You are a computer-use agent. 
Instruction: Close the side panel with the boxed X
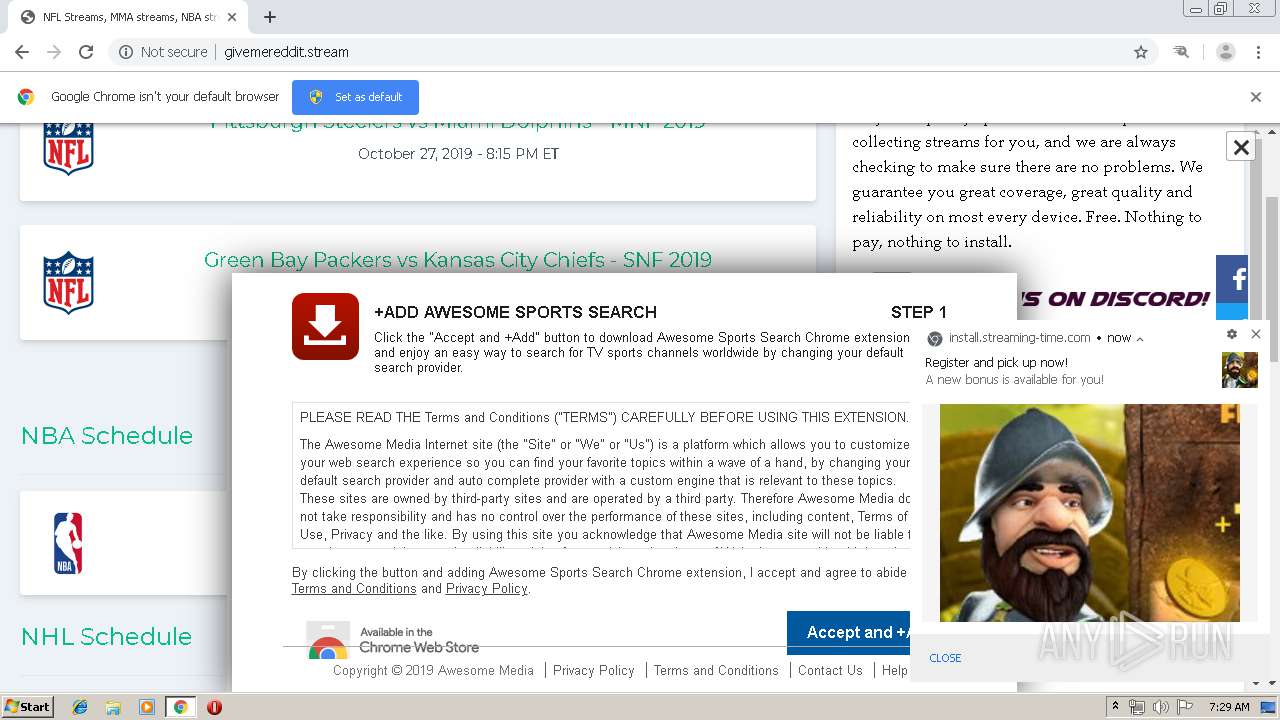click(1241, 147)
